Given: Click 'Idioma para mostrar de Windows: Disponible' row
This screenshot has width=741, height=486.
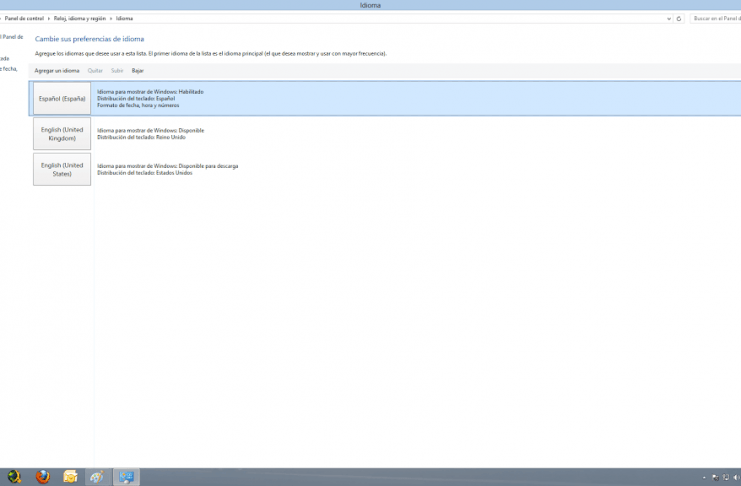Looking at the screenshot, I should tap(151, 130).
